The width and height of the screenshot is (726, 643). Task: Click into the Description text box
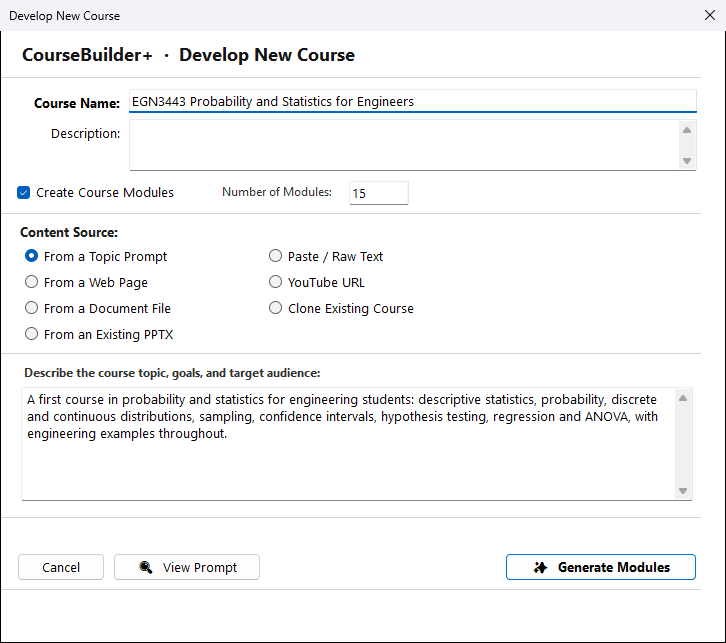pyautogui.click(x=404, y=145)
